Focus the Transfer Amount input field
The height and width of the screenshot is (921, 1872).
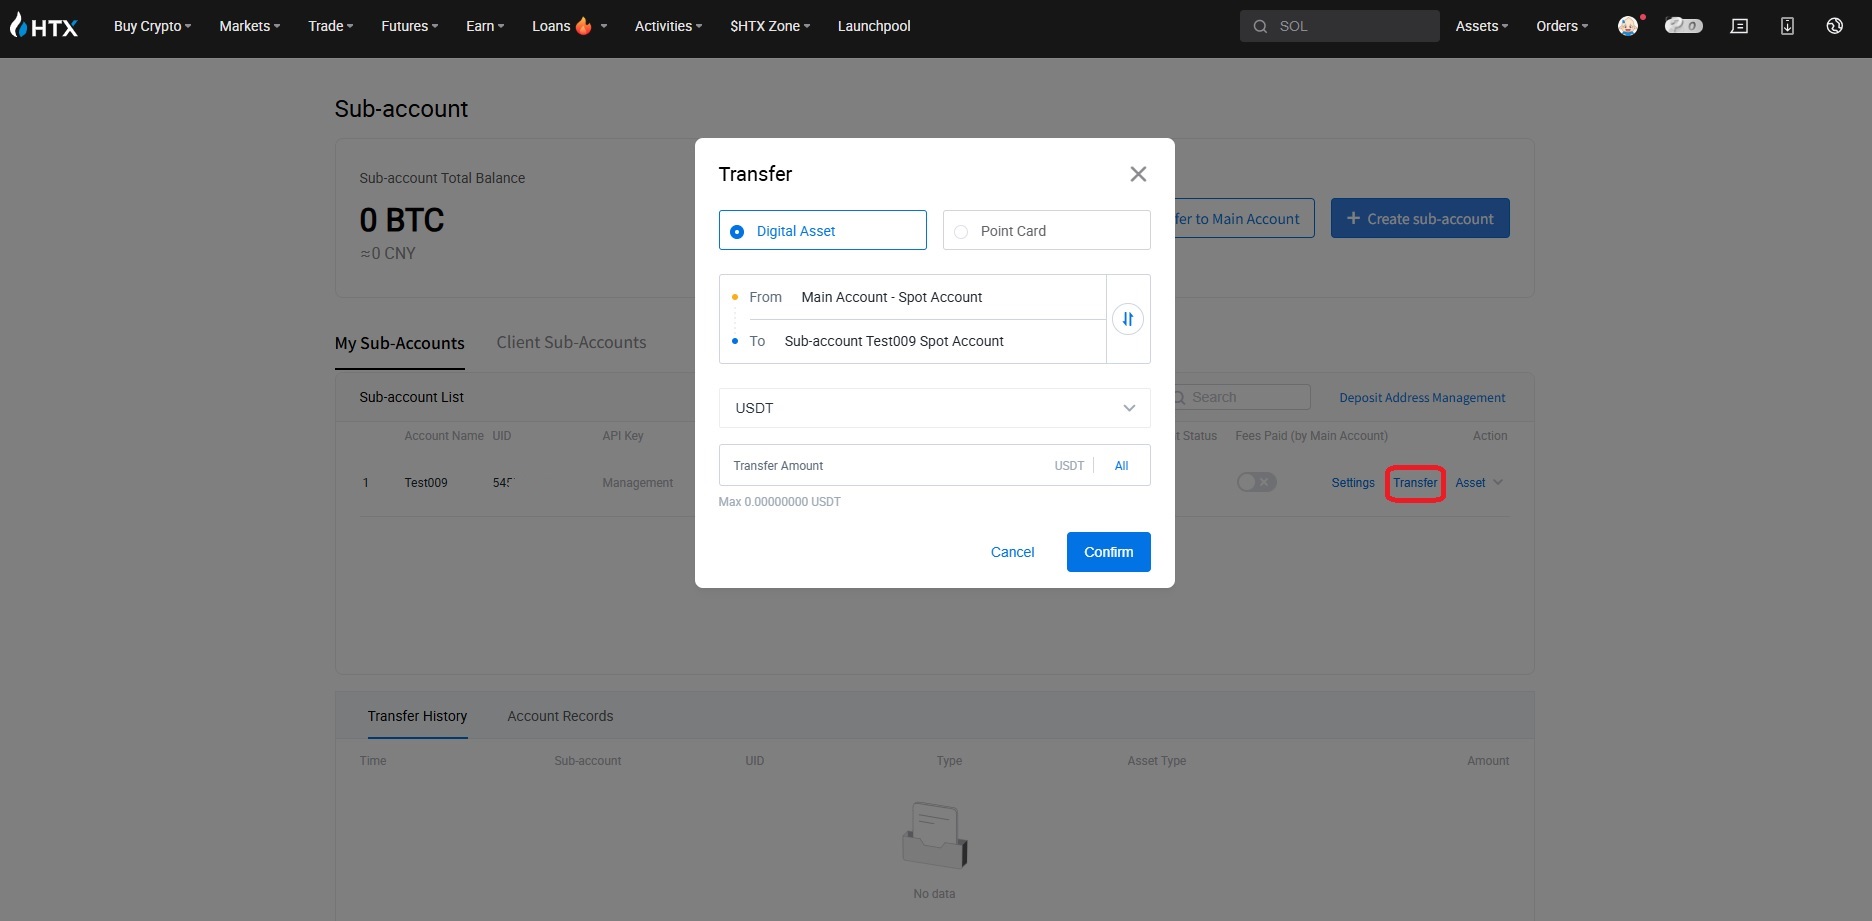point(885,466)
